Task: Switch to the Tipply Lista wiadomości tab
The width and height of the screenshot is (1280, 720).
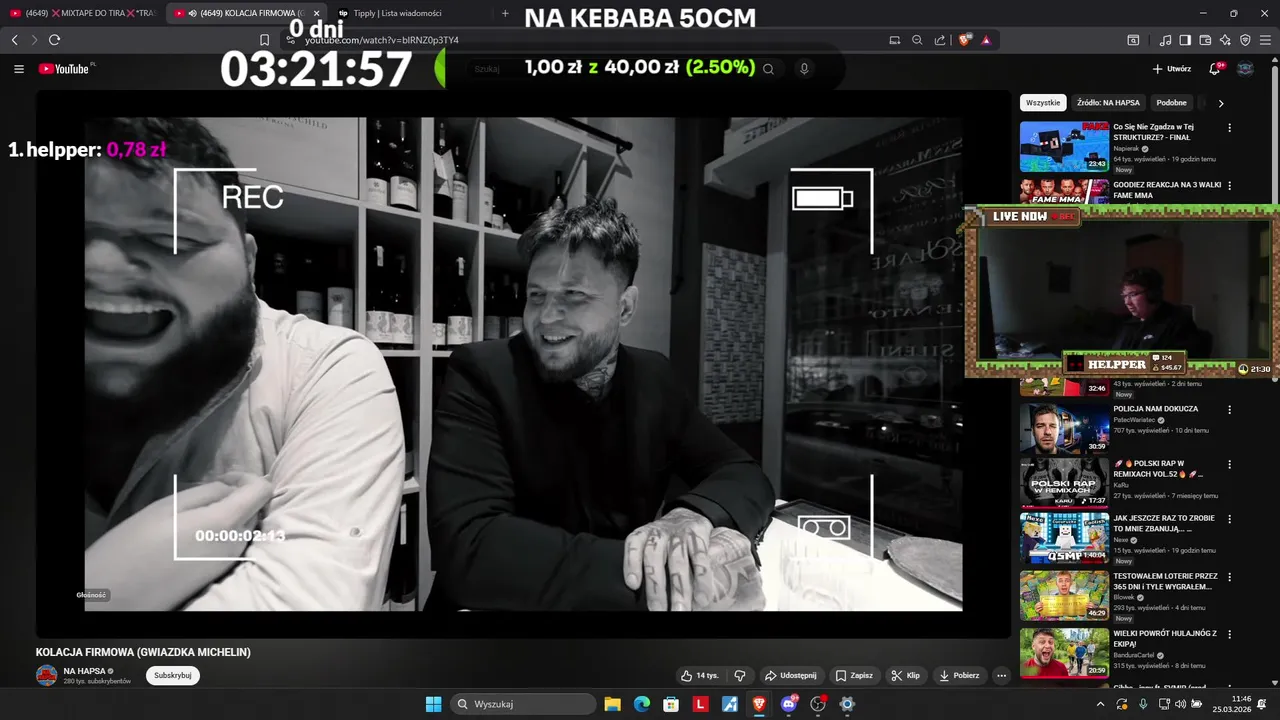Action: click(x=397, y=13)
